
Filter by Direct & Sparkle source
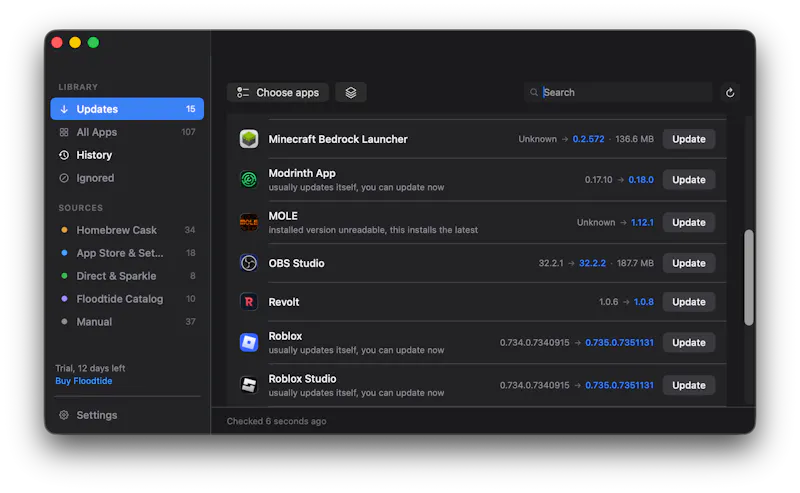click(x=127, y=276)
